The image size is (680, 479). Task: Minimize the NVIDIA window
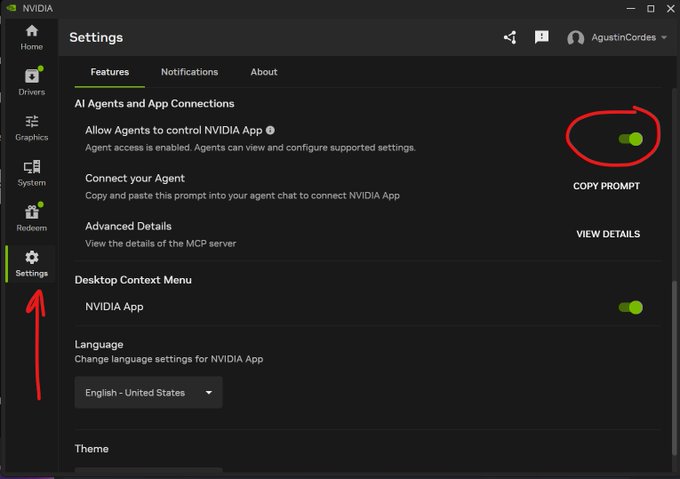click(631, 9)
